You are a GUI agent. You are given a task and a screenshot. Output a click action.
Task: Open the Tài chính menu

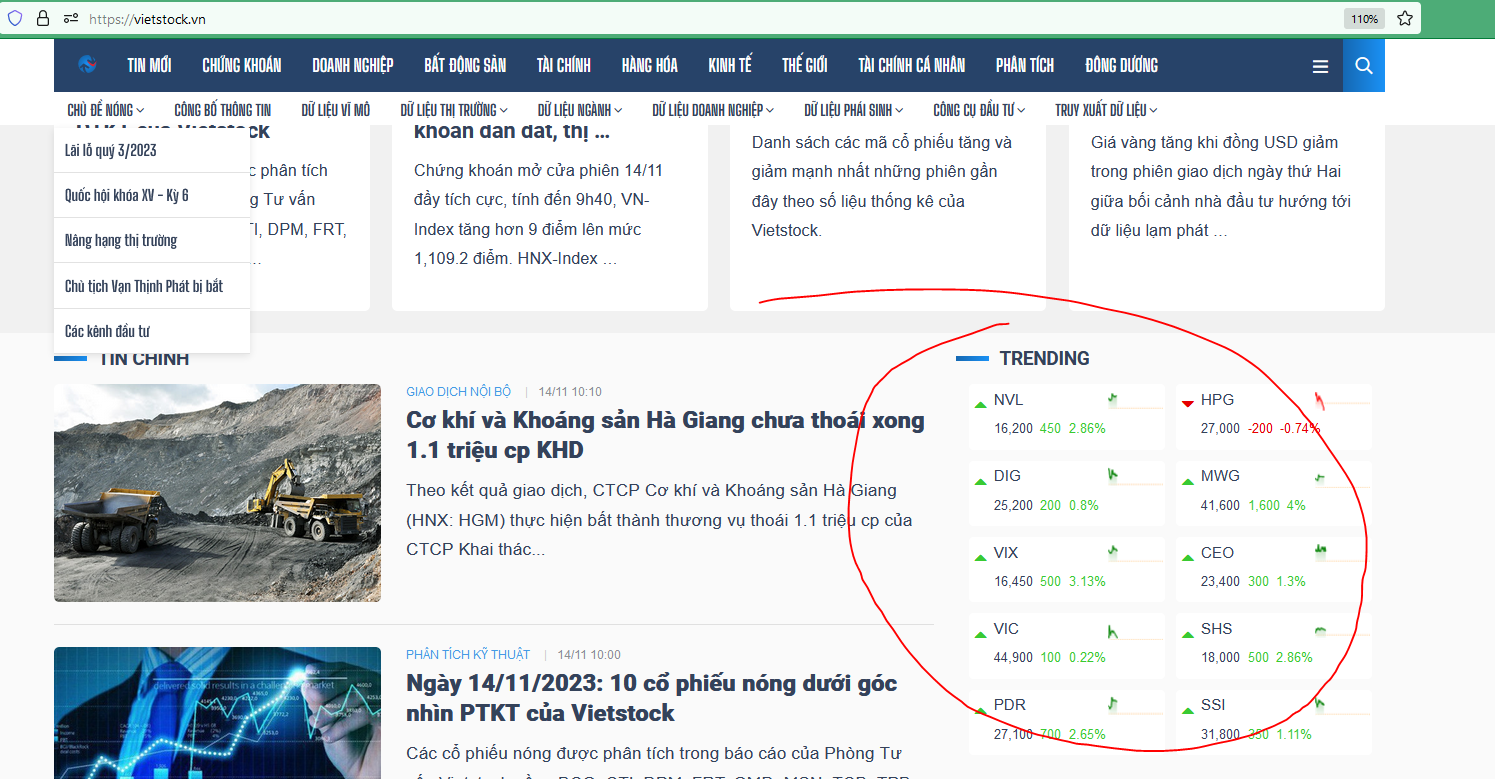[564, 66]
